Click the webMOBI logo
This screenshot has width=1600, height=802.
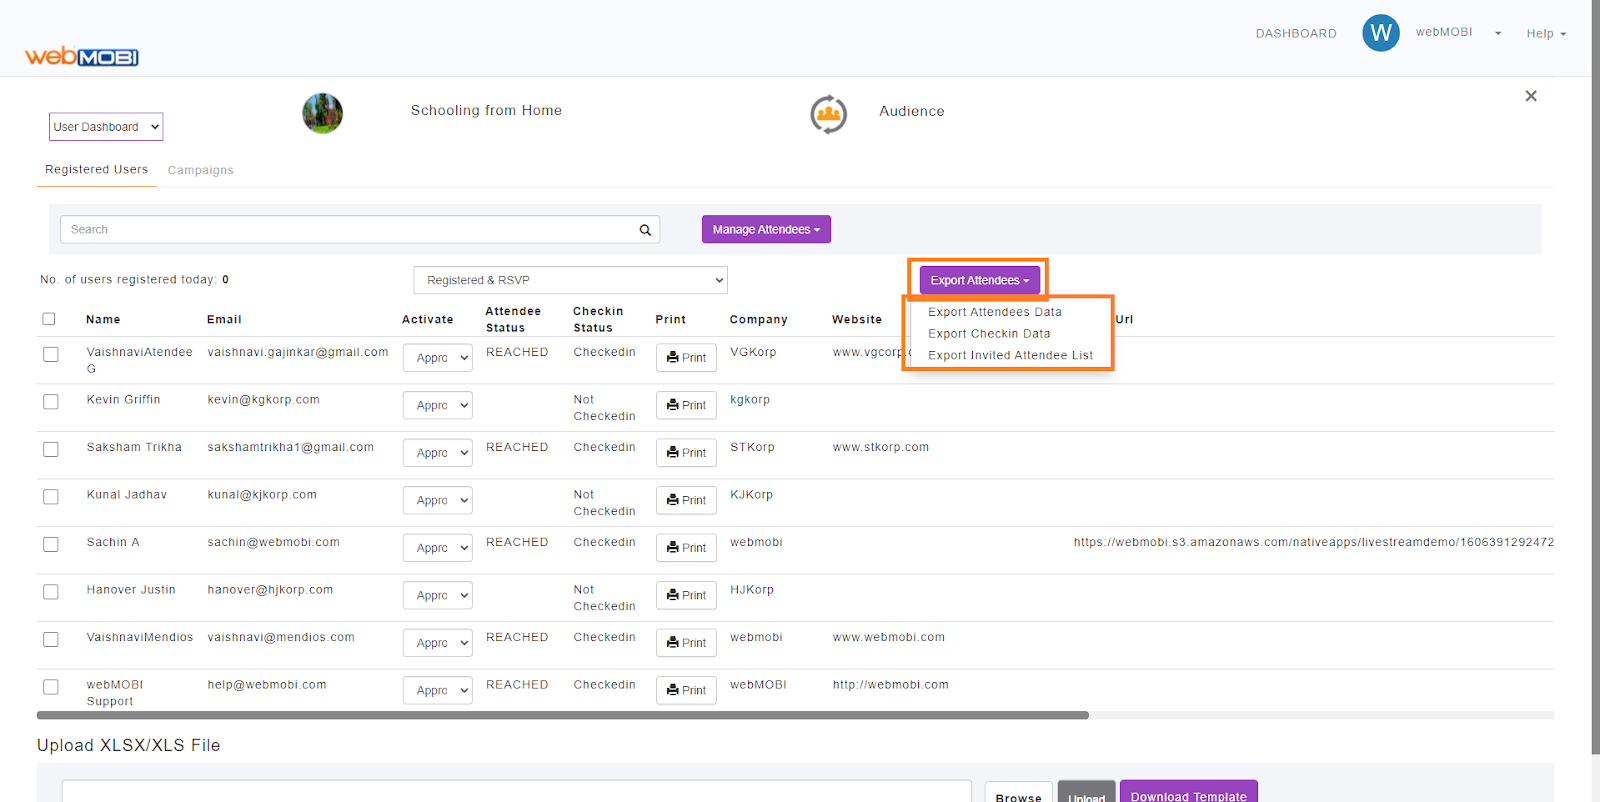click(82, 56)
